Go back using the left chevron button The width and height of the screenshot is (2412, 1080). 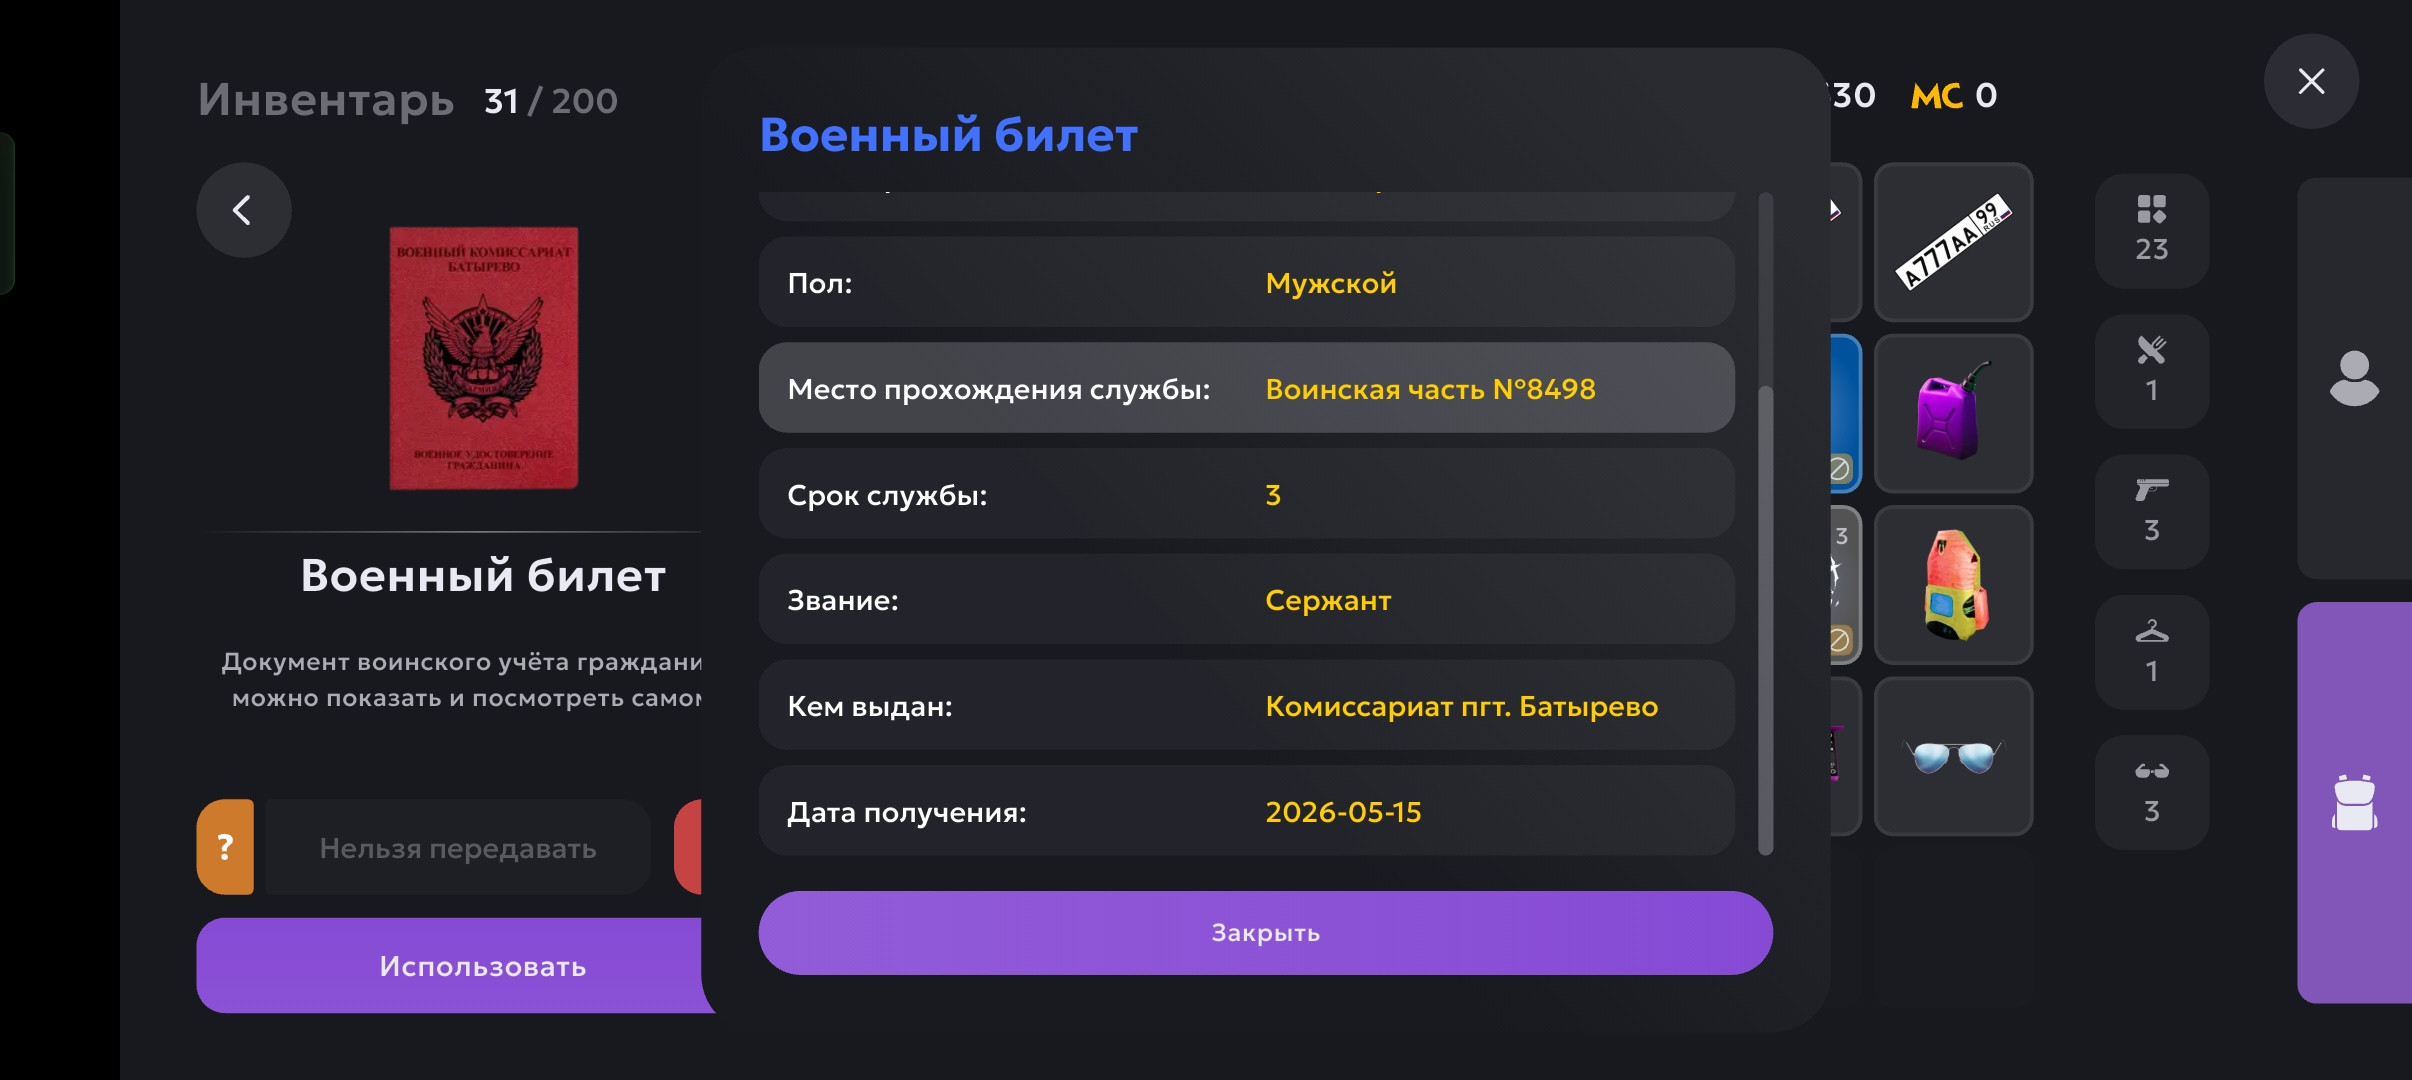(243, 210)
